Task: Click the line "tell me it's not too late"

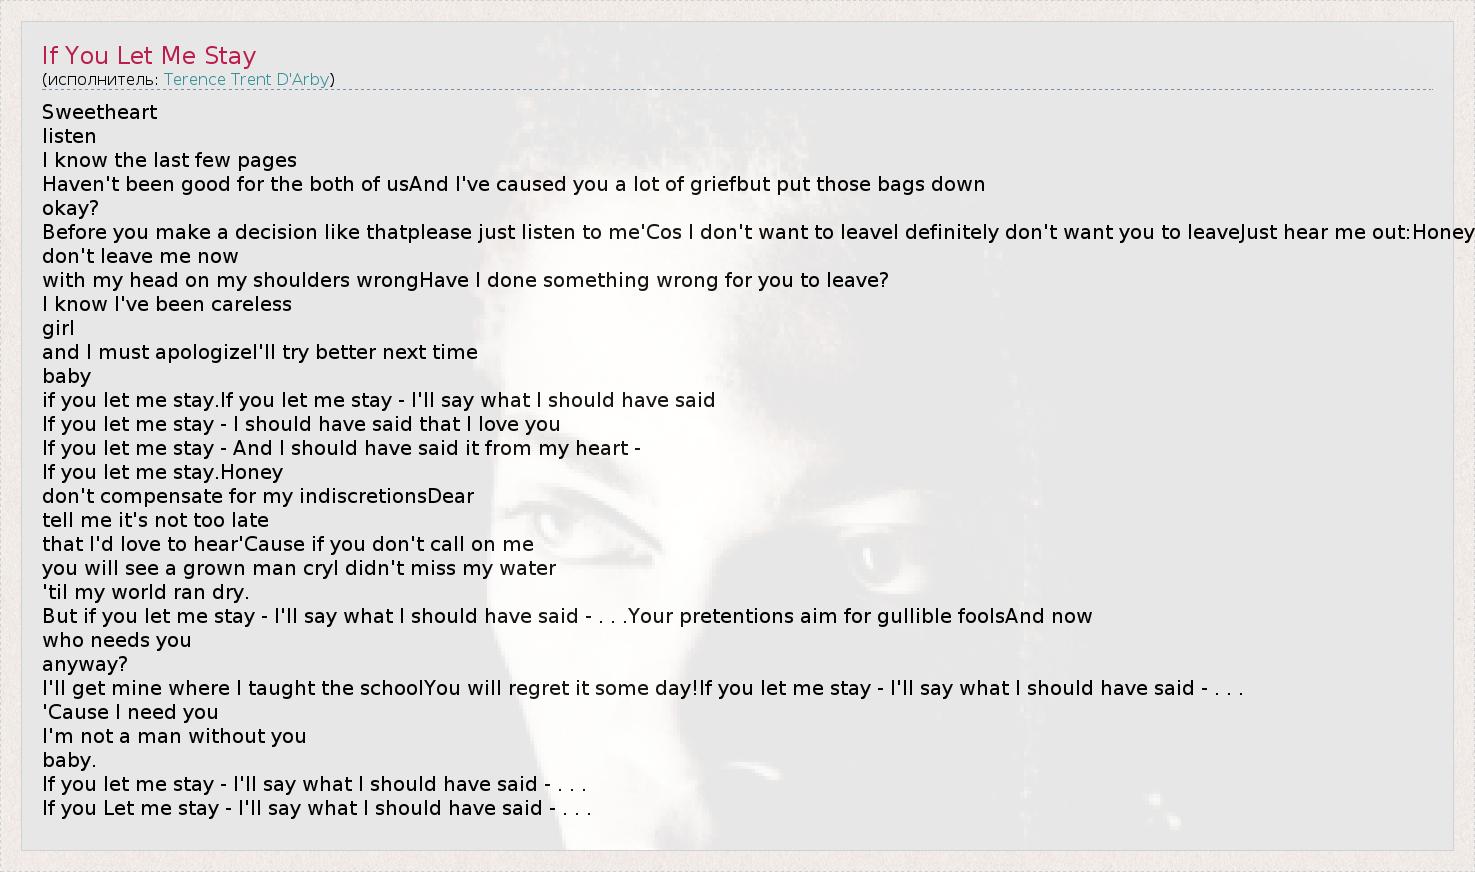Action: (155, 520)
